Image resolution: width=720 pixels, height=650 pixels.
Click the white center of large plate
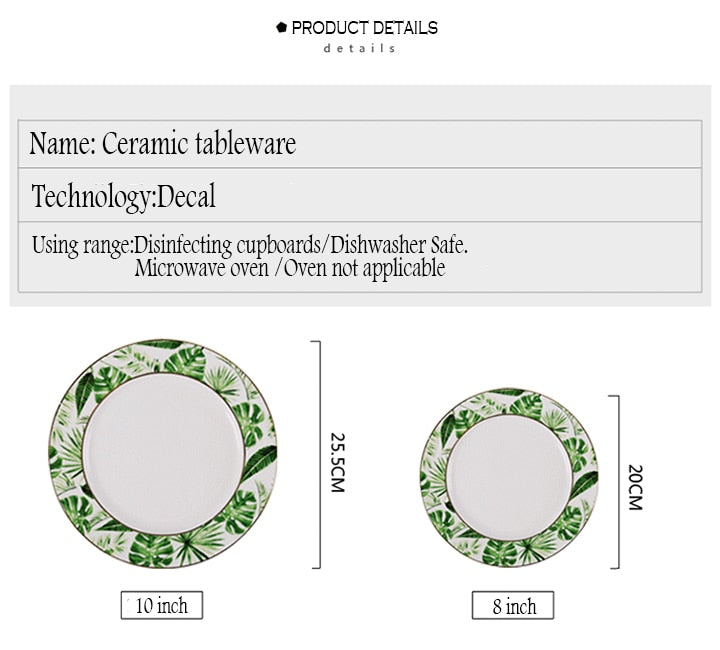[x=163, y=454]
